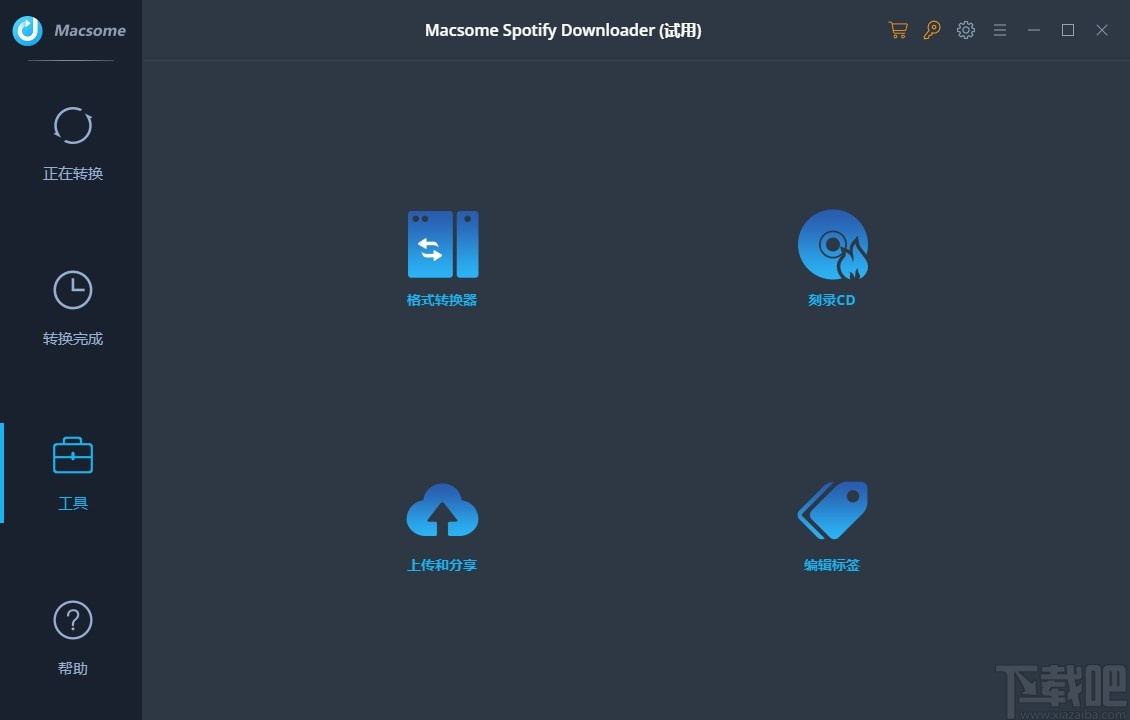Click the blue active-section indicator bar

click(2, 473)
